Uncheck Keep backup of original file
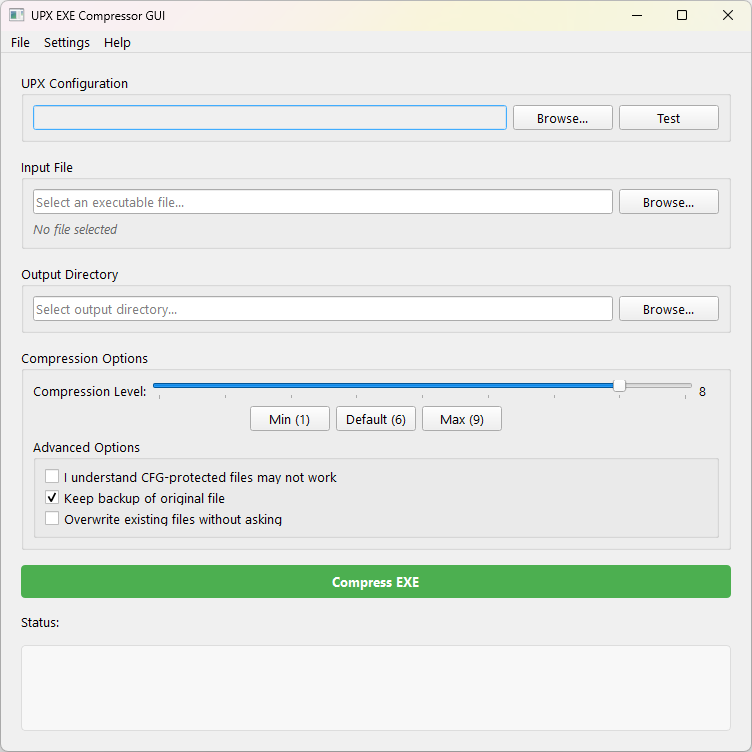The width and height of the screenshot is (752, 752). (x=52, y=498)
